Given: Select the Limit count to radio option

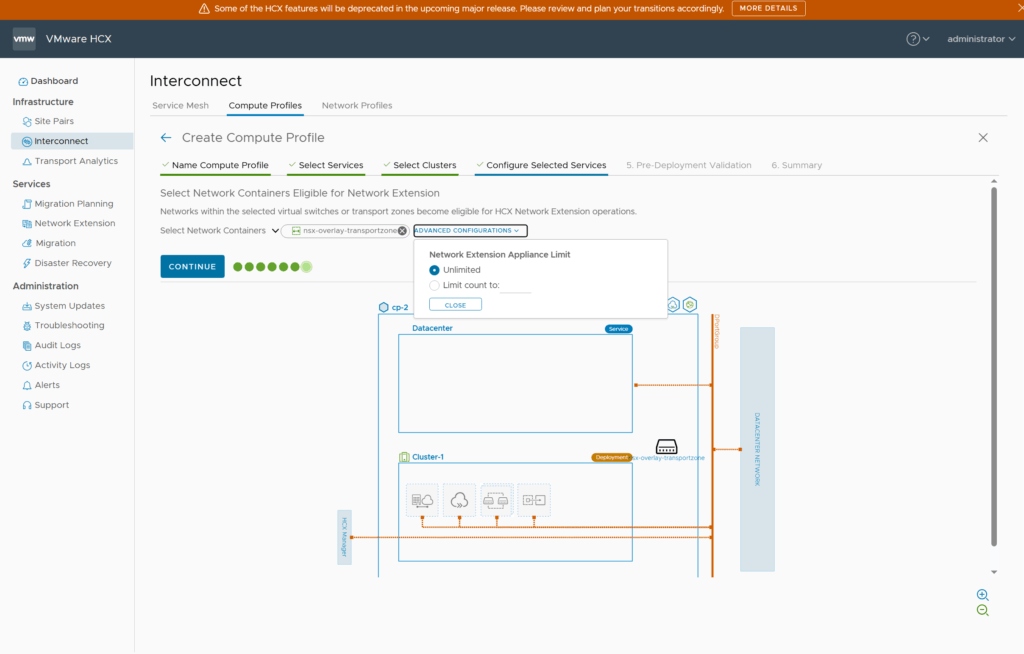Looking at the screenshot, I should [434, 285].
